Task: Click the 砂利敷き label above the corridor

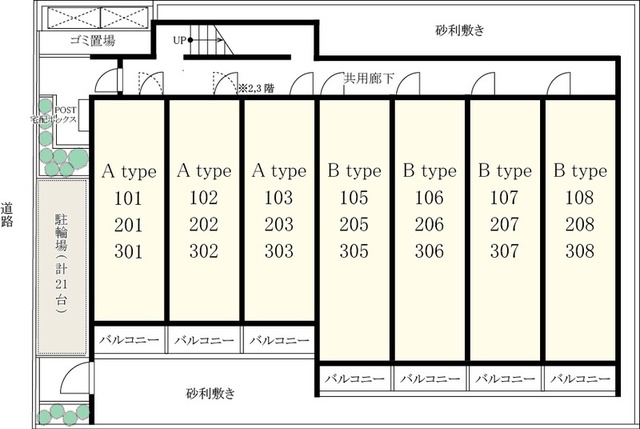Action: (460, 30)
